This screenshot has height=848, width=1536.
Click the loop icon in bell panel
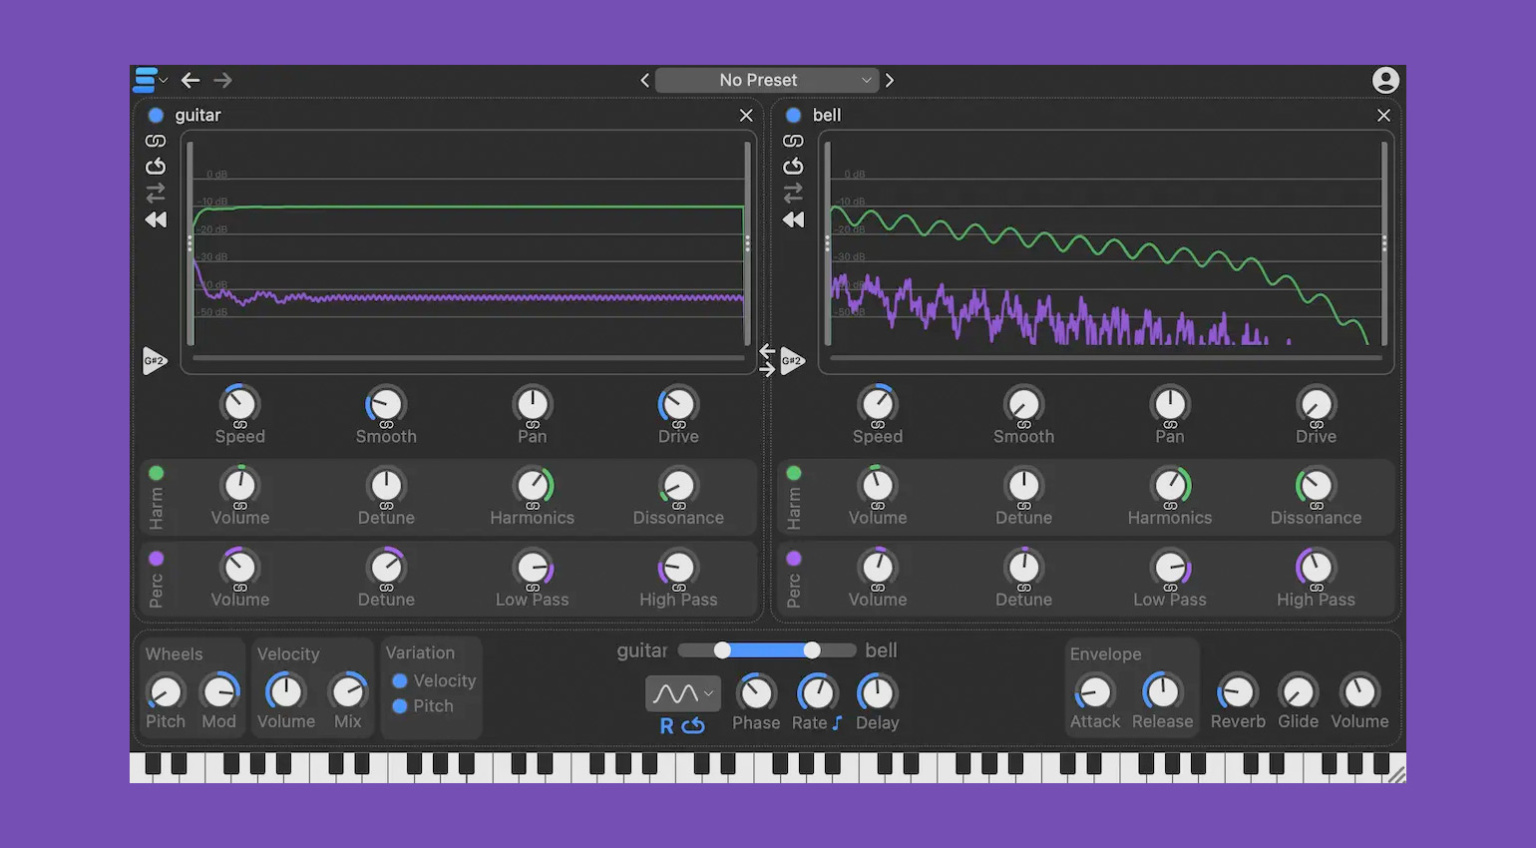pyautogui.click(x=793, y=166)
